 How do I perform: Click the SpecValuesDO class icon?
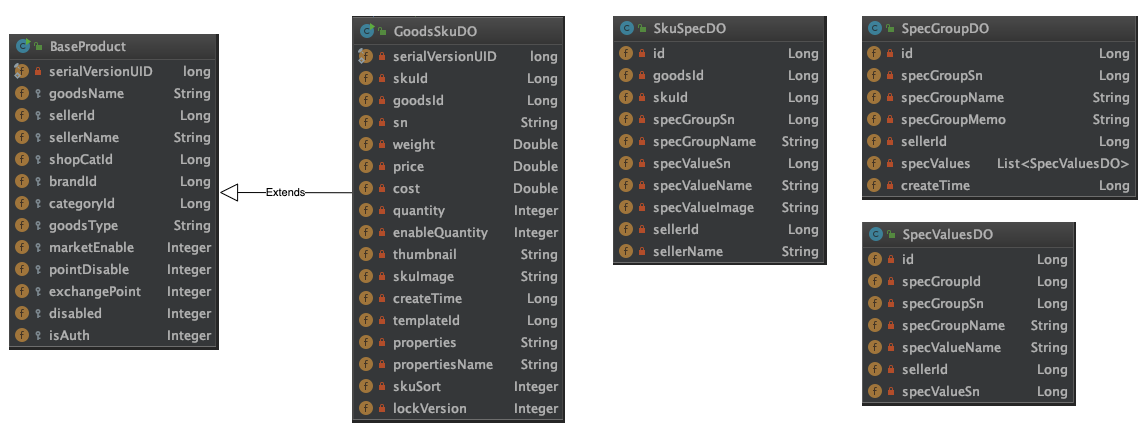tap(875, 235)
